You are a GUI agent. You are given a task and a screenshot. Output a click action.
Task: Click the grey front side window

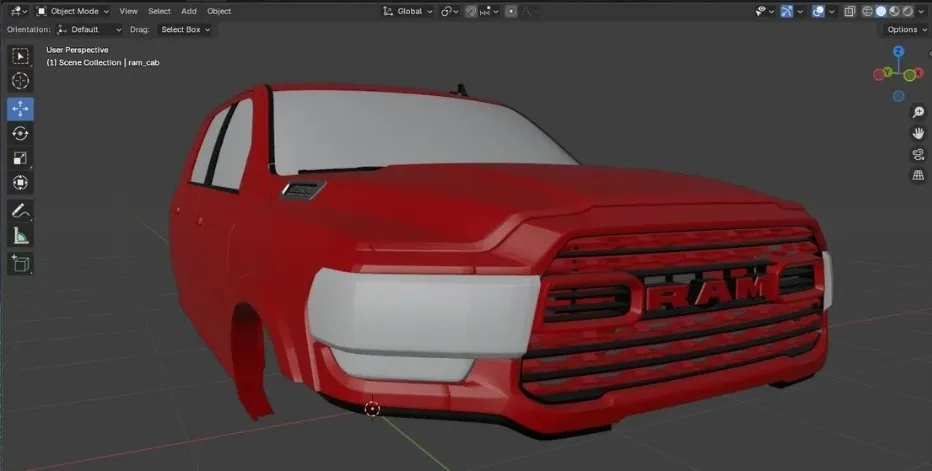(233, 146)
